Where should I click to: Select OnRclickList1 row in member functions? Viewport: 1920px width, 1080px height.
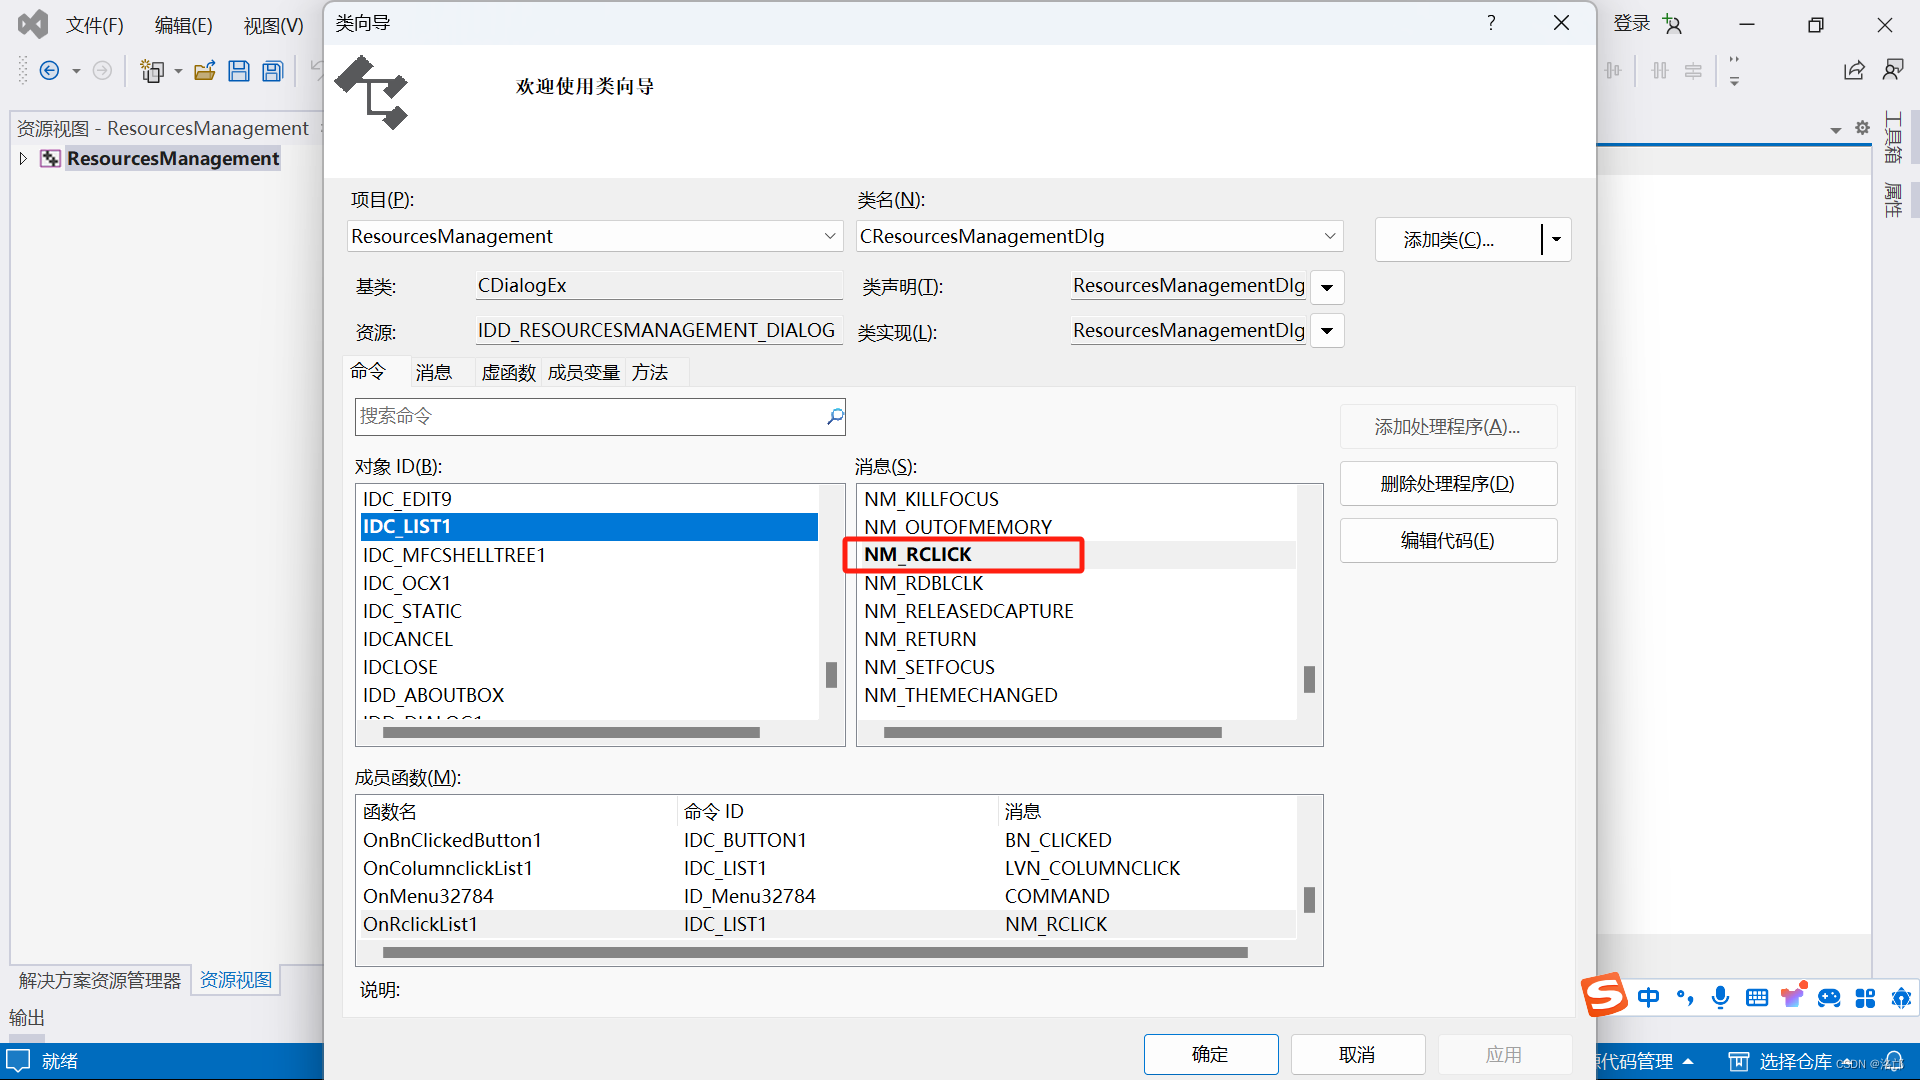(826, 924)
